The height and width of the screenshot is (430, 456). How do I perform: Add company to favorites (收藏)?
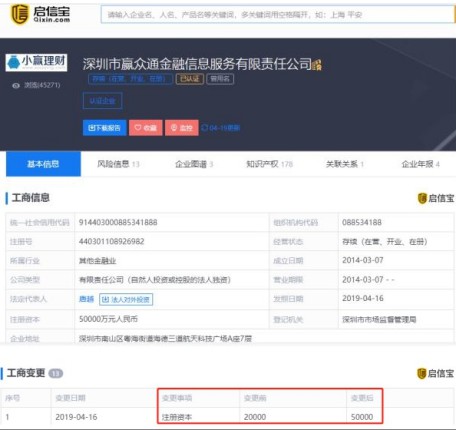click(x=146, y=128)
